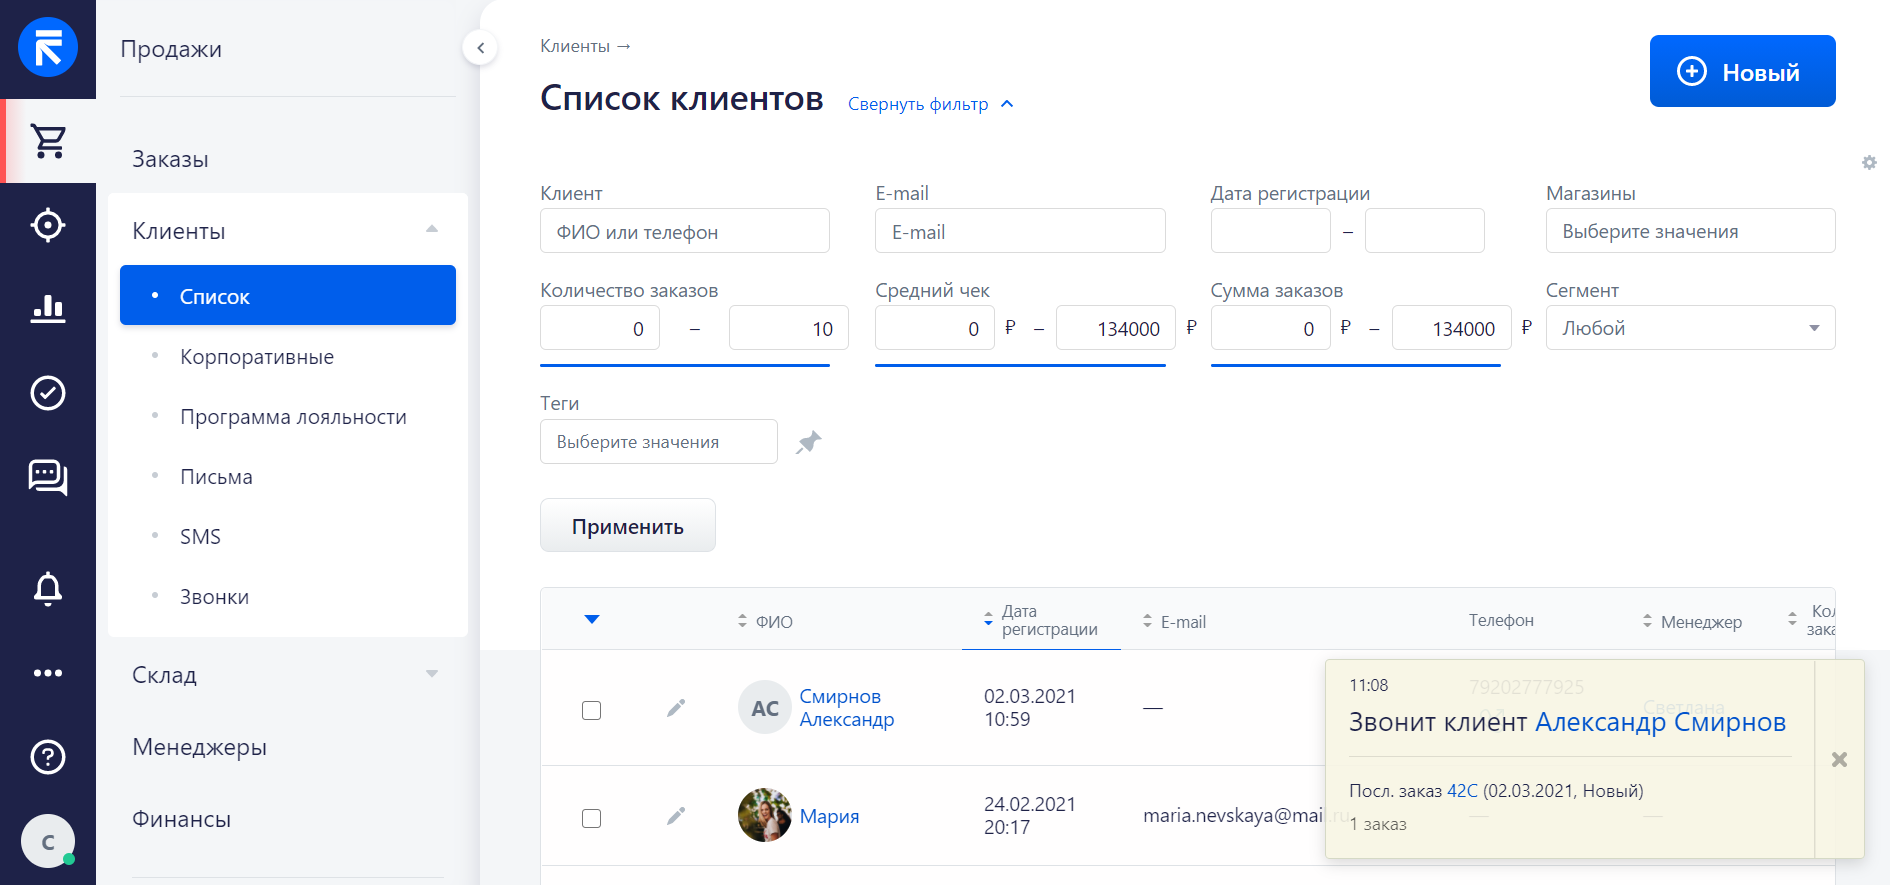Click the edit pencil for Смирнов Александр
The width and height of the screenshot is (1890, 885).
pos(676,708)
